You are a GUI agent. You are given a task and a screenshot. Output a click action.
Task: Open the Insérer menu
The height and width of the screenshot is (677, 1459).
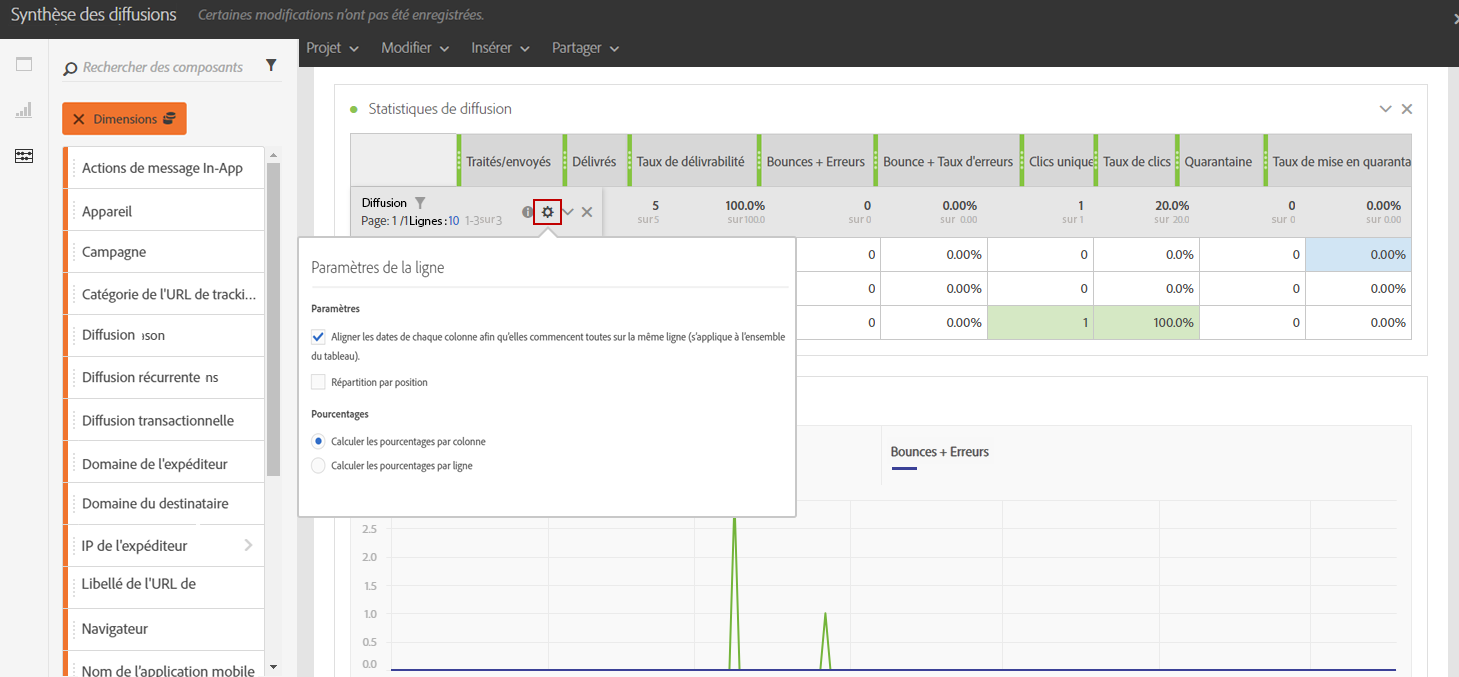500,48
